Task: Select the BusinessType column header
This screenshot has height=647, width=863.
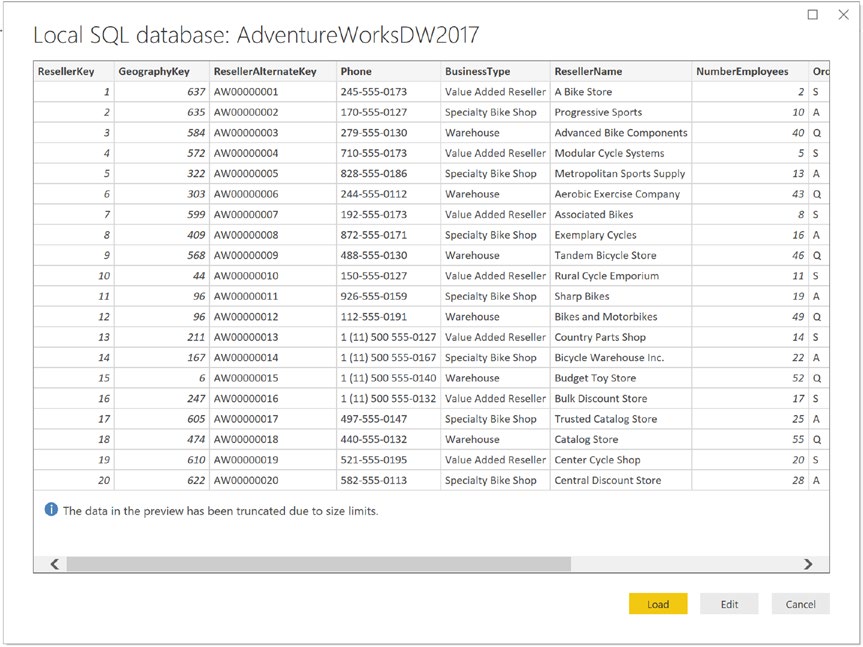Action: 495,72
